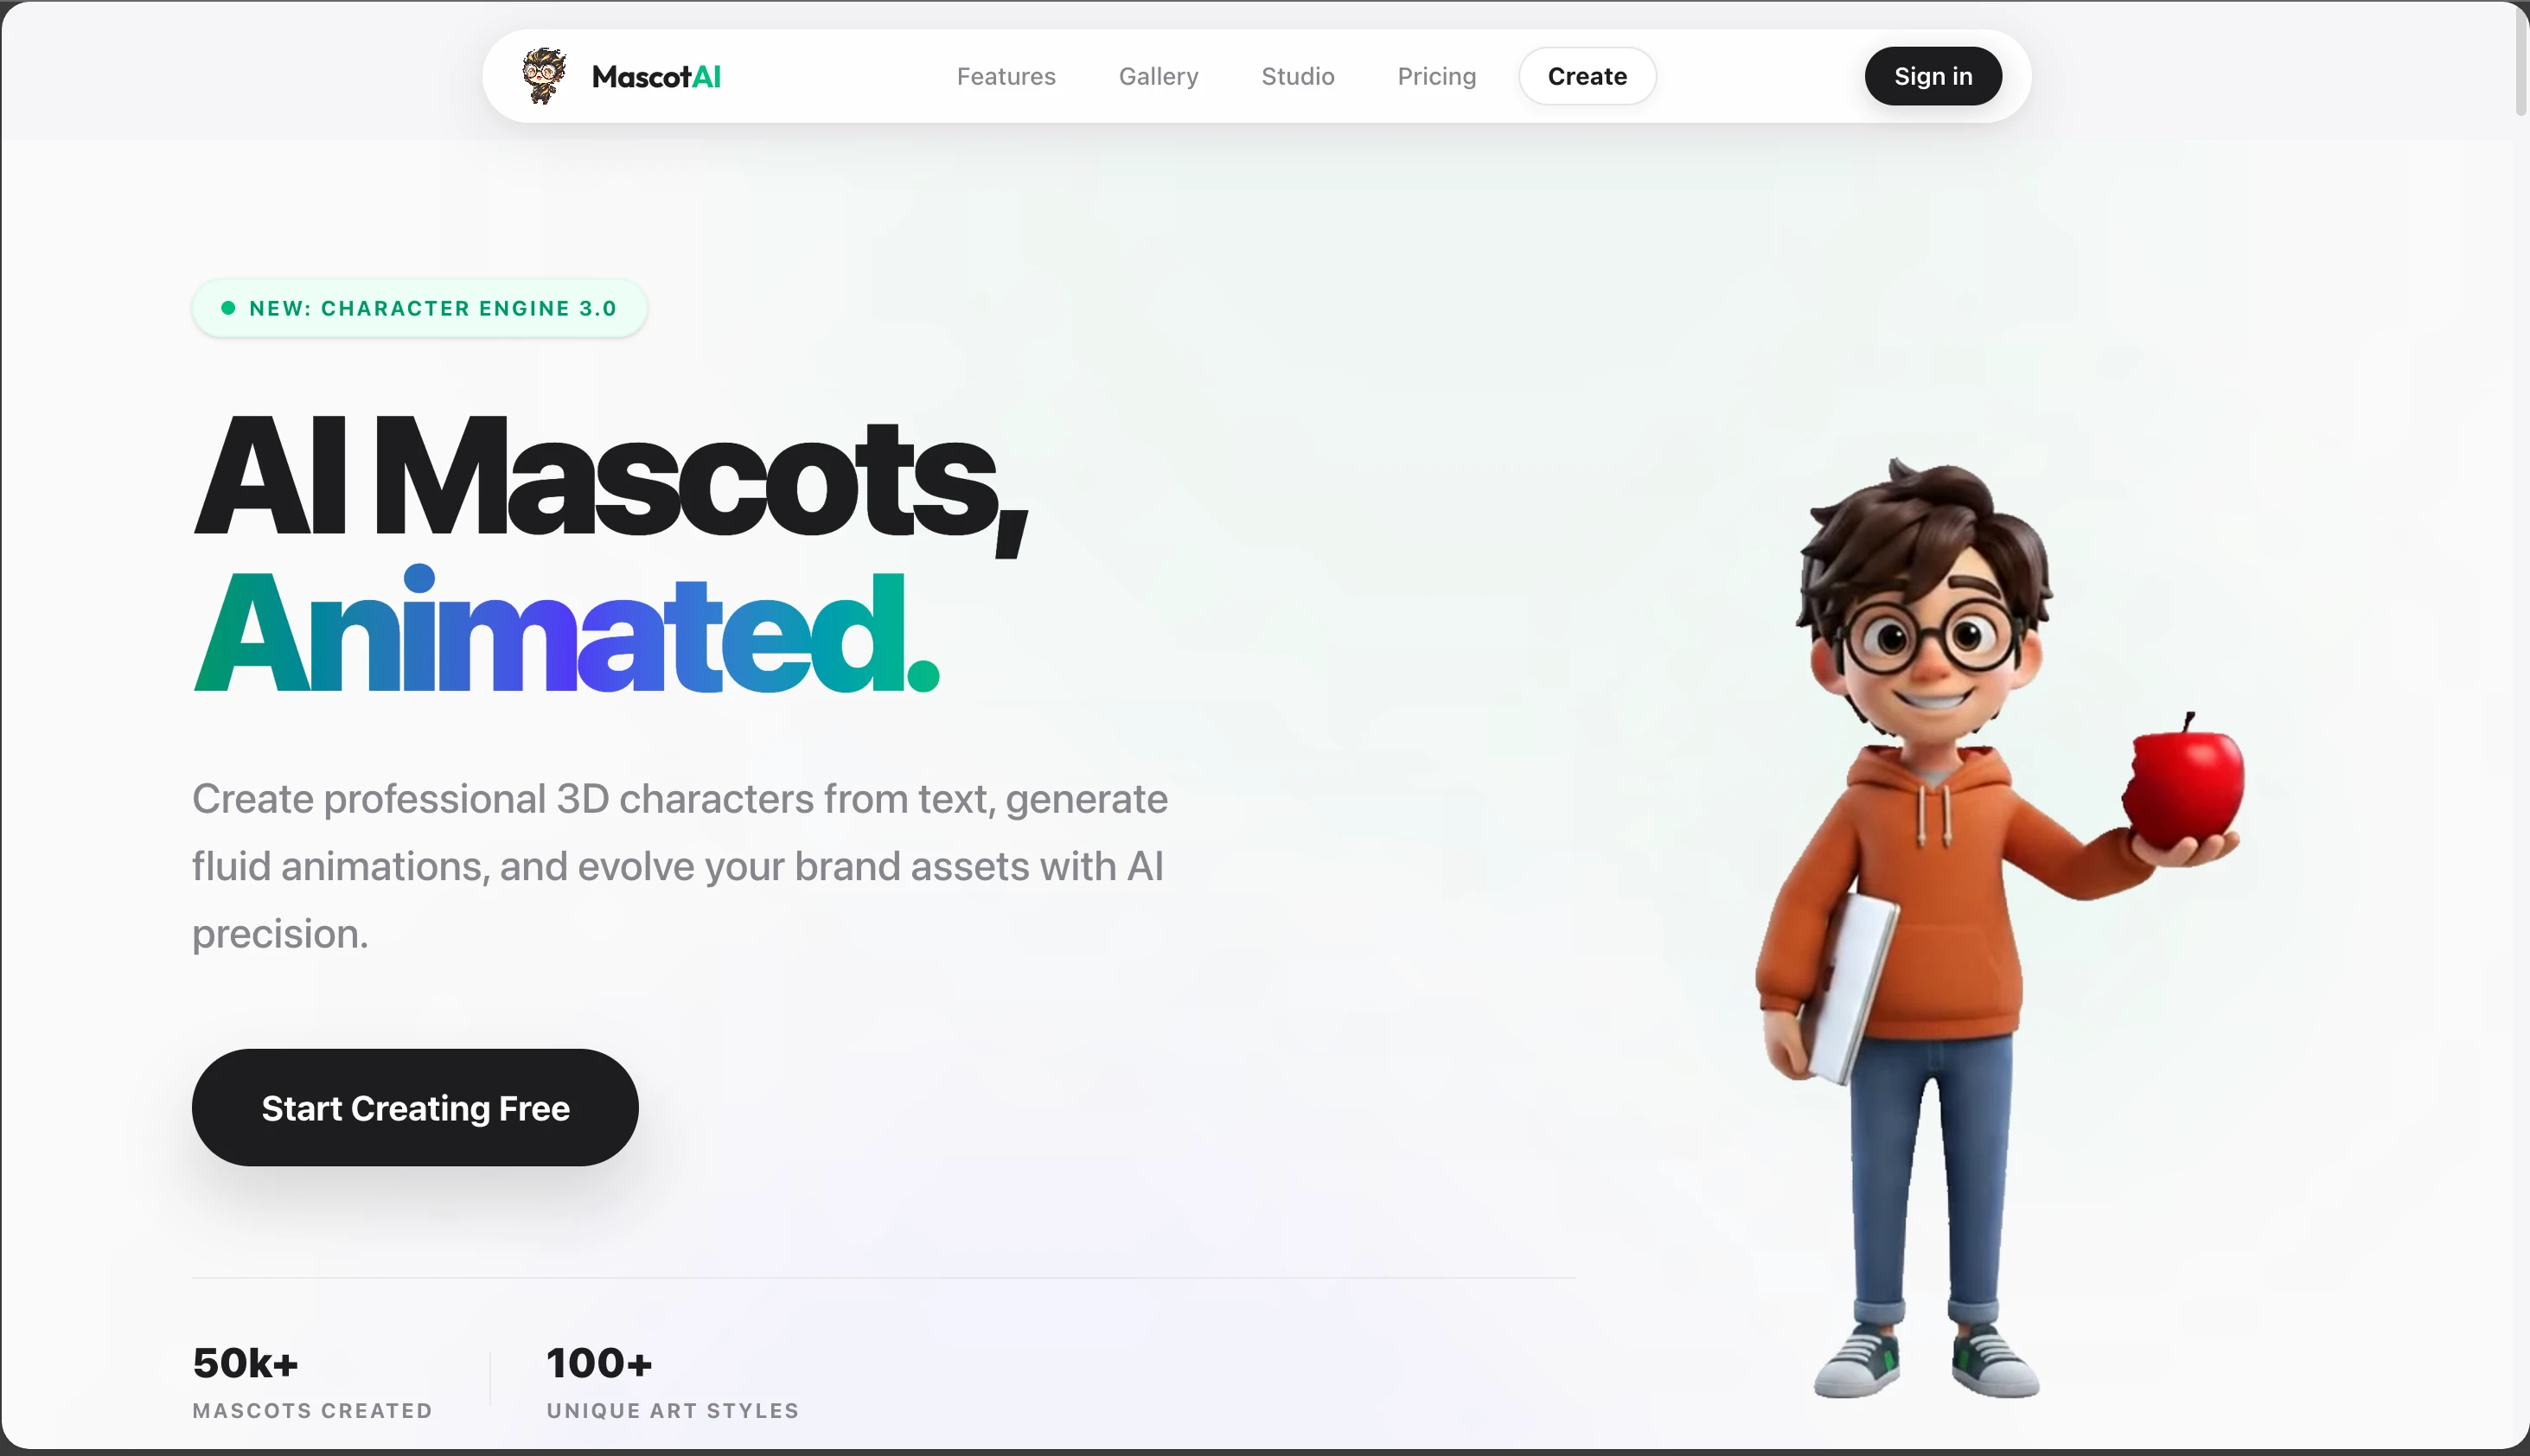The image size is (2530, 1456).
Task: Open the Features nav link
Action: [1006, 76]
